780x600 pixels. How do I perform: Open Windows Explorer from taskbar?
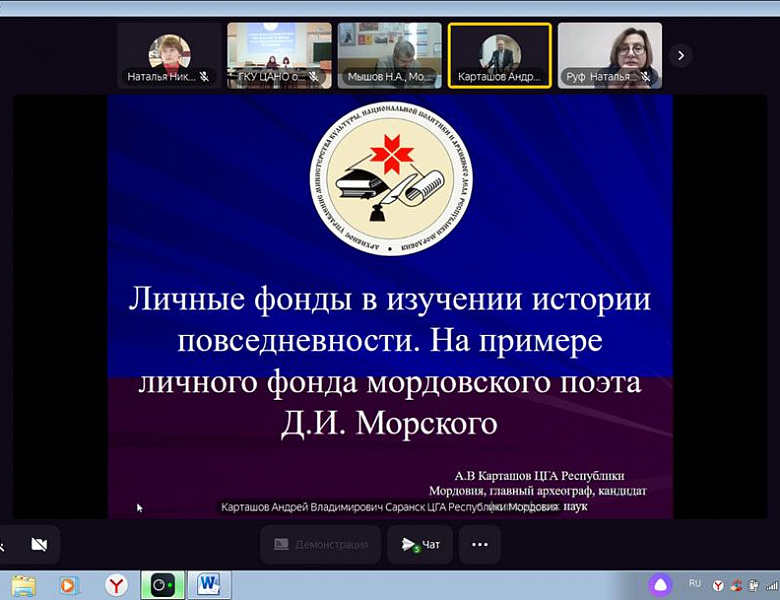coord(23,586)
